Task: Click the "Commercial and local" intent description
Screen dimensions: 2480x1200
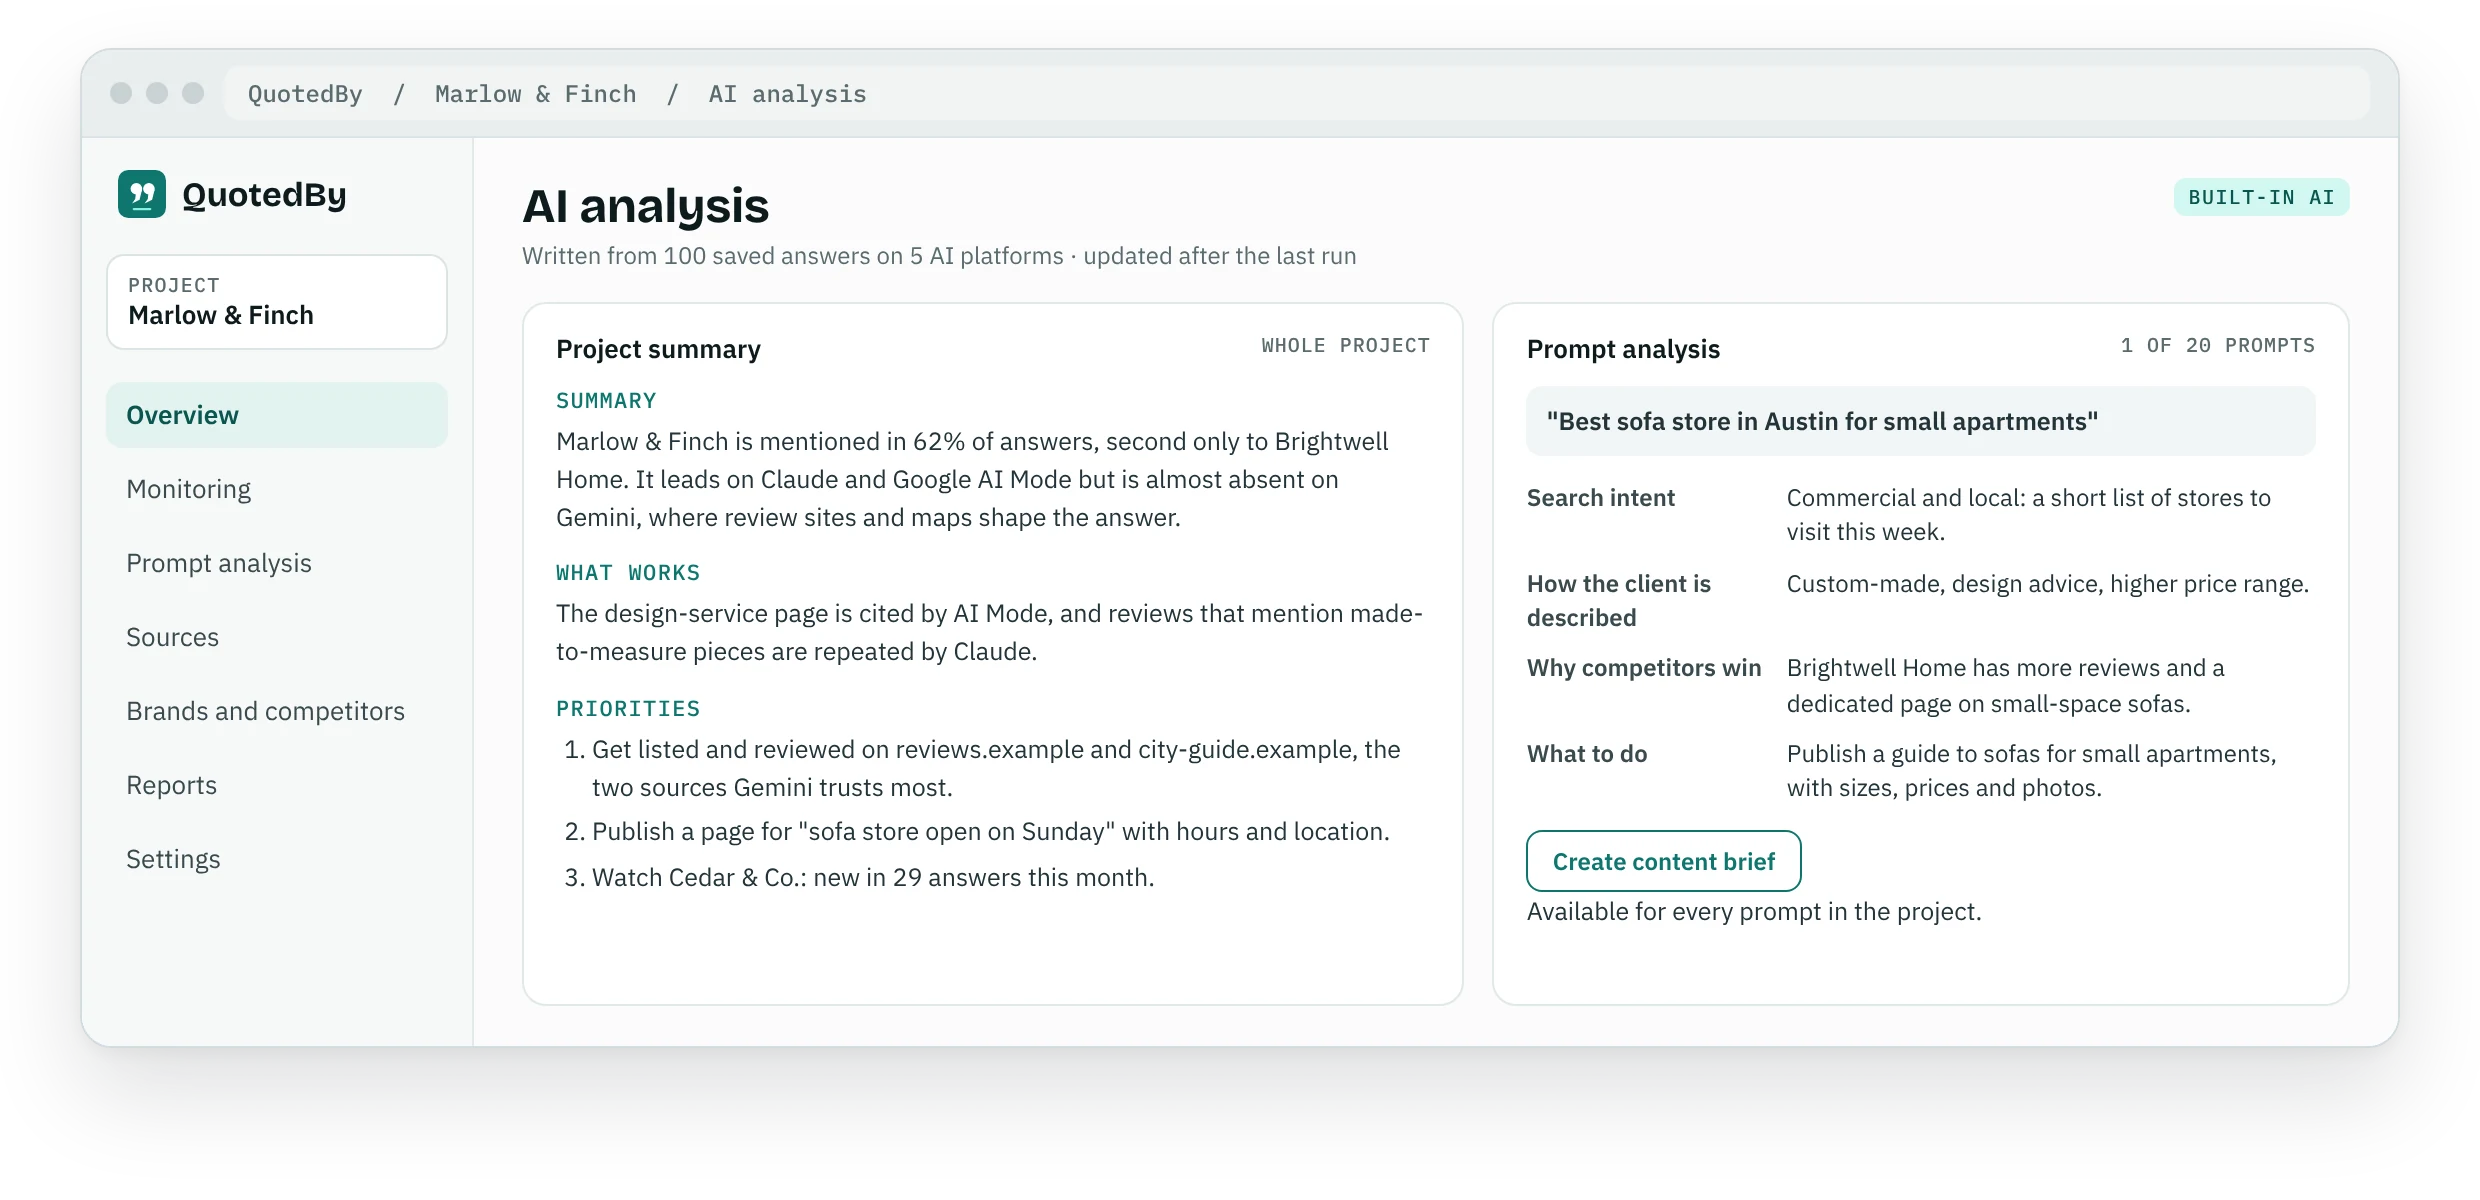Action: 2029,514
